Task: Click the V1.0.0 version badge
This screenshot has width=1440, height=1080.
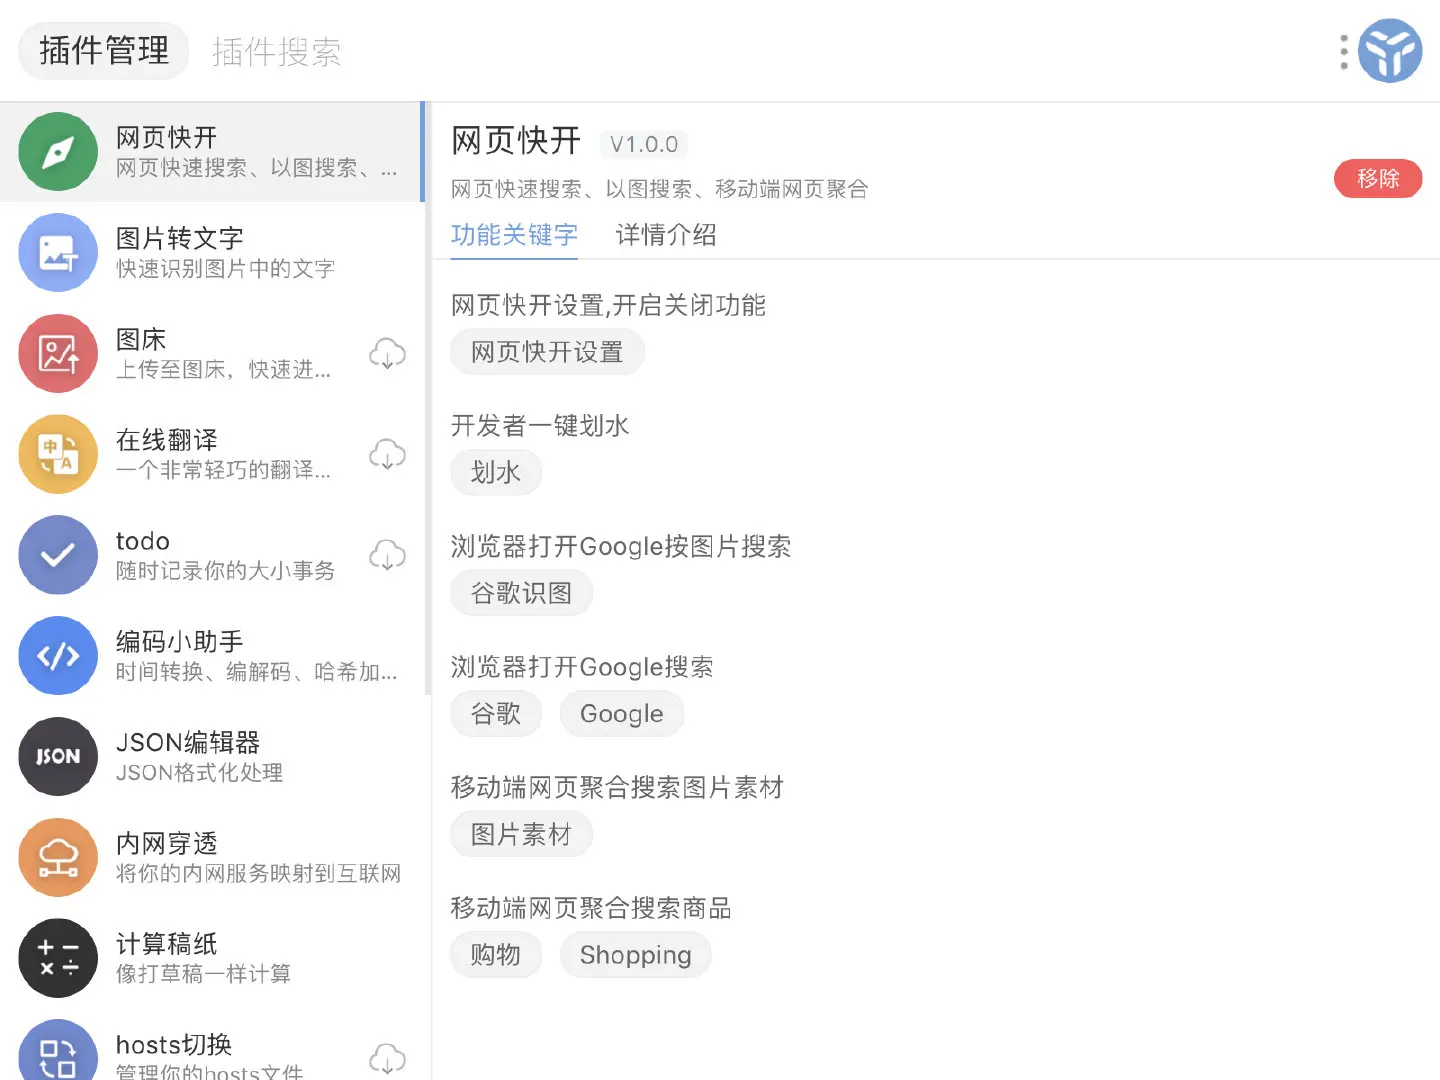Action: (x=644, y=144)
